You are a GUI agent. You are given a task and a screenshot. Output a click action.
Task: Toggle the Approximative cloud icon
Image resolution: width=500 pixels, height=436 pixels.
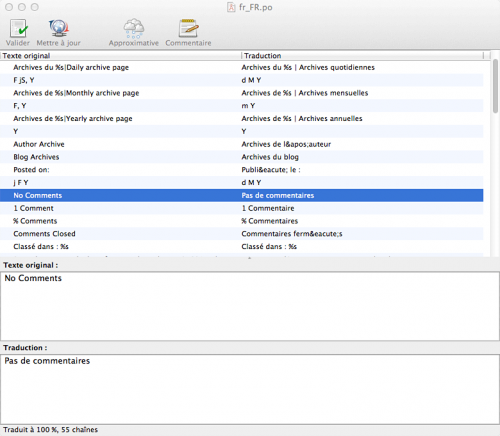[134, 29]
